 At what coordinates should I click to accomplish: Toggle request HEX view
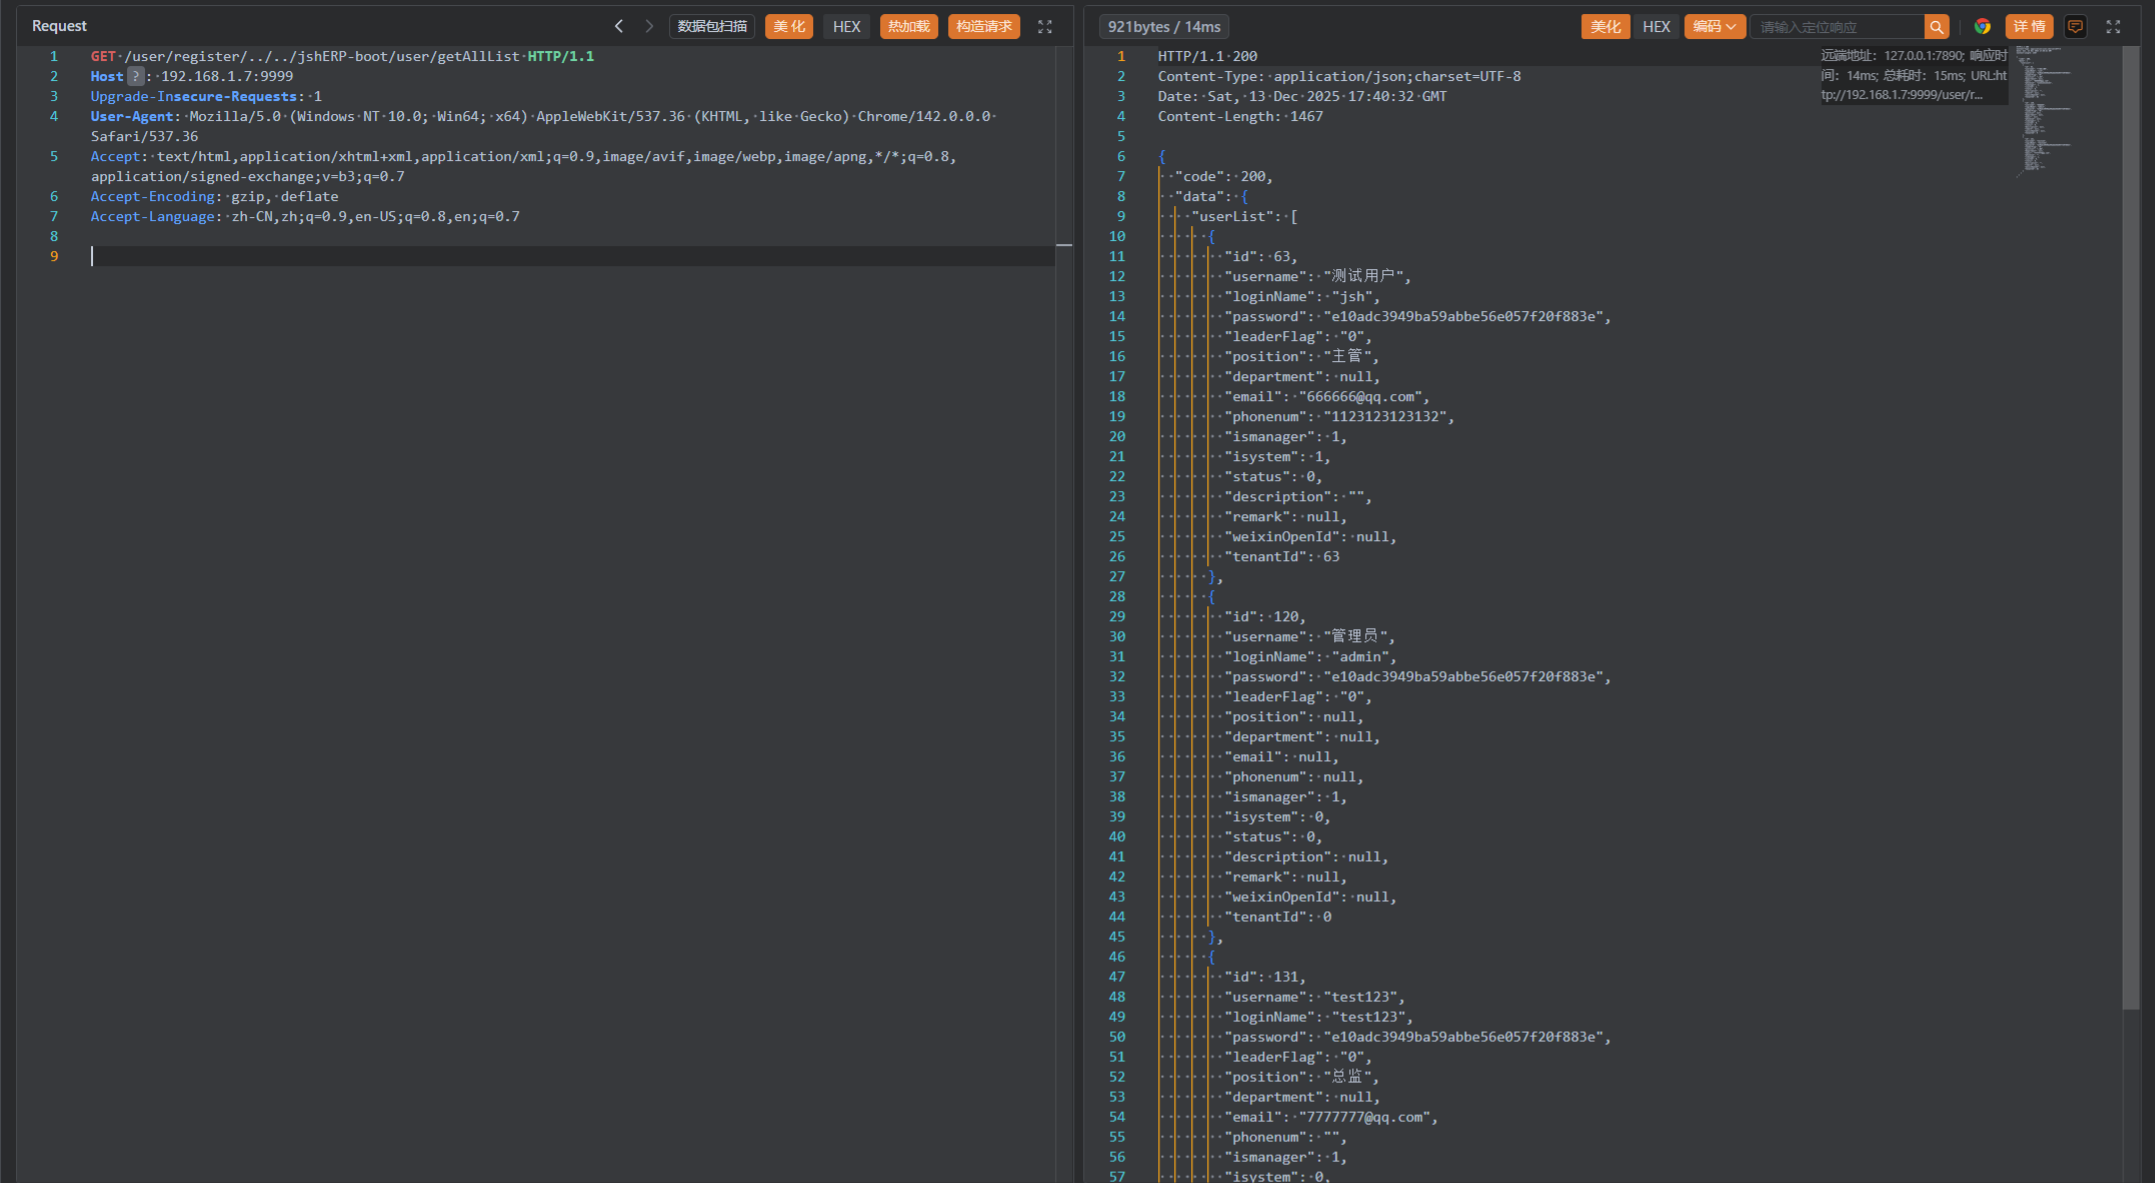[846, 27]
